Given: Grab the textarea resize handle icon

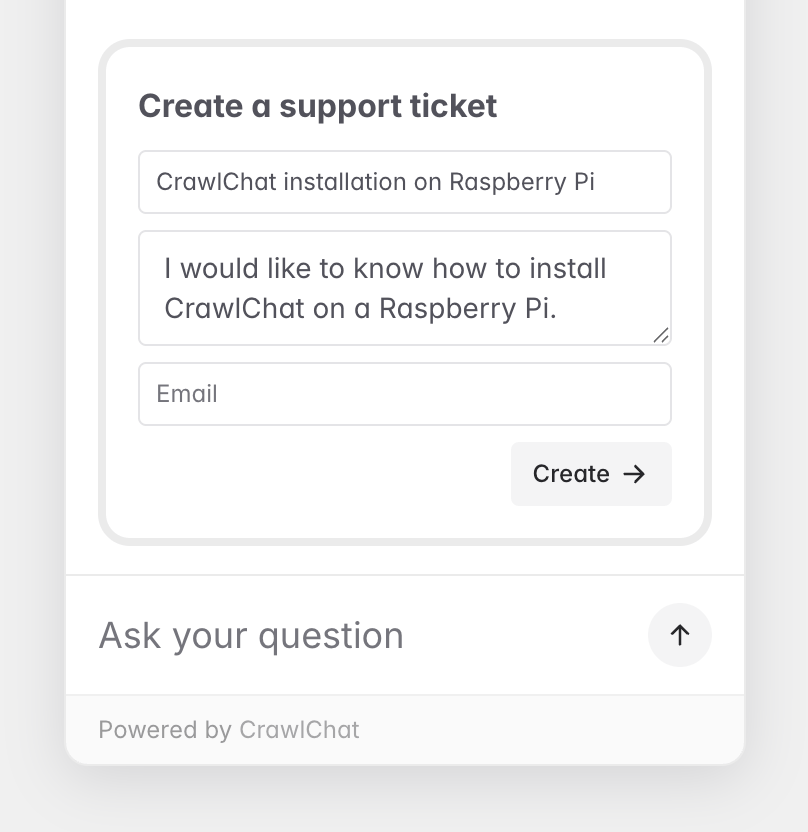Looking at the screenshot, I should point(661,335).
